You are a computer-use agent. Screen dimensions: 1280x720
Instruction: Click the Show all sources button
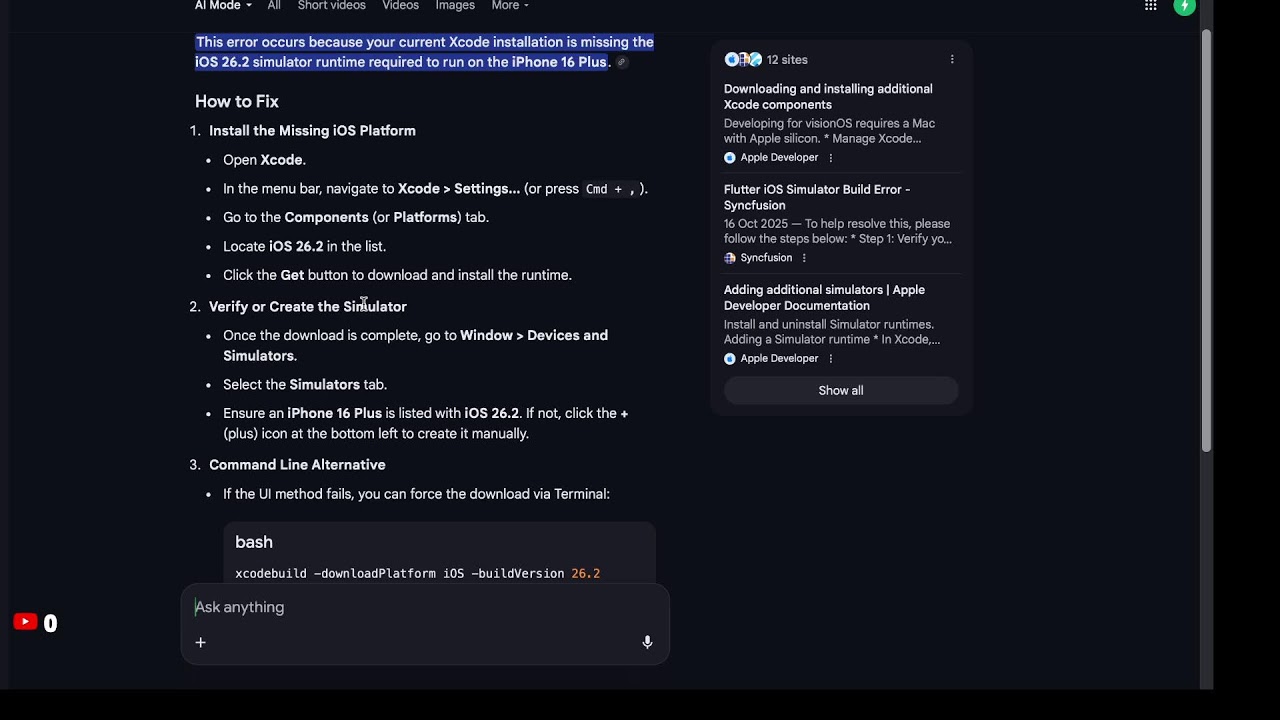pyautogui.click(x=841, y=391)
